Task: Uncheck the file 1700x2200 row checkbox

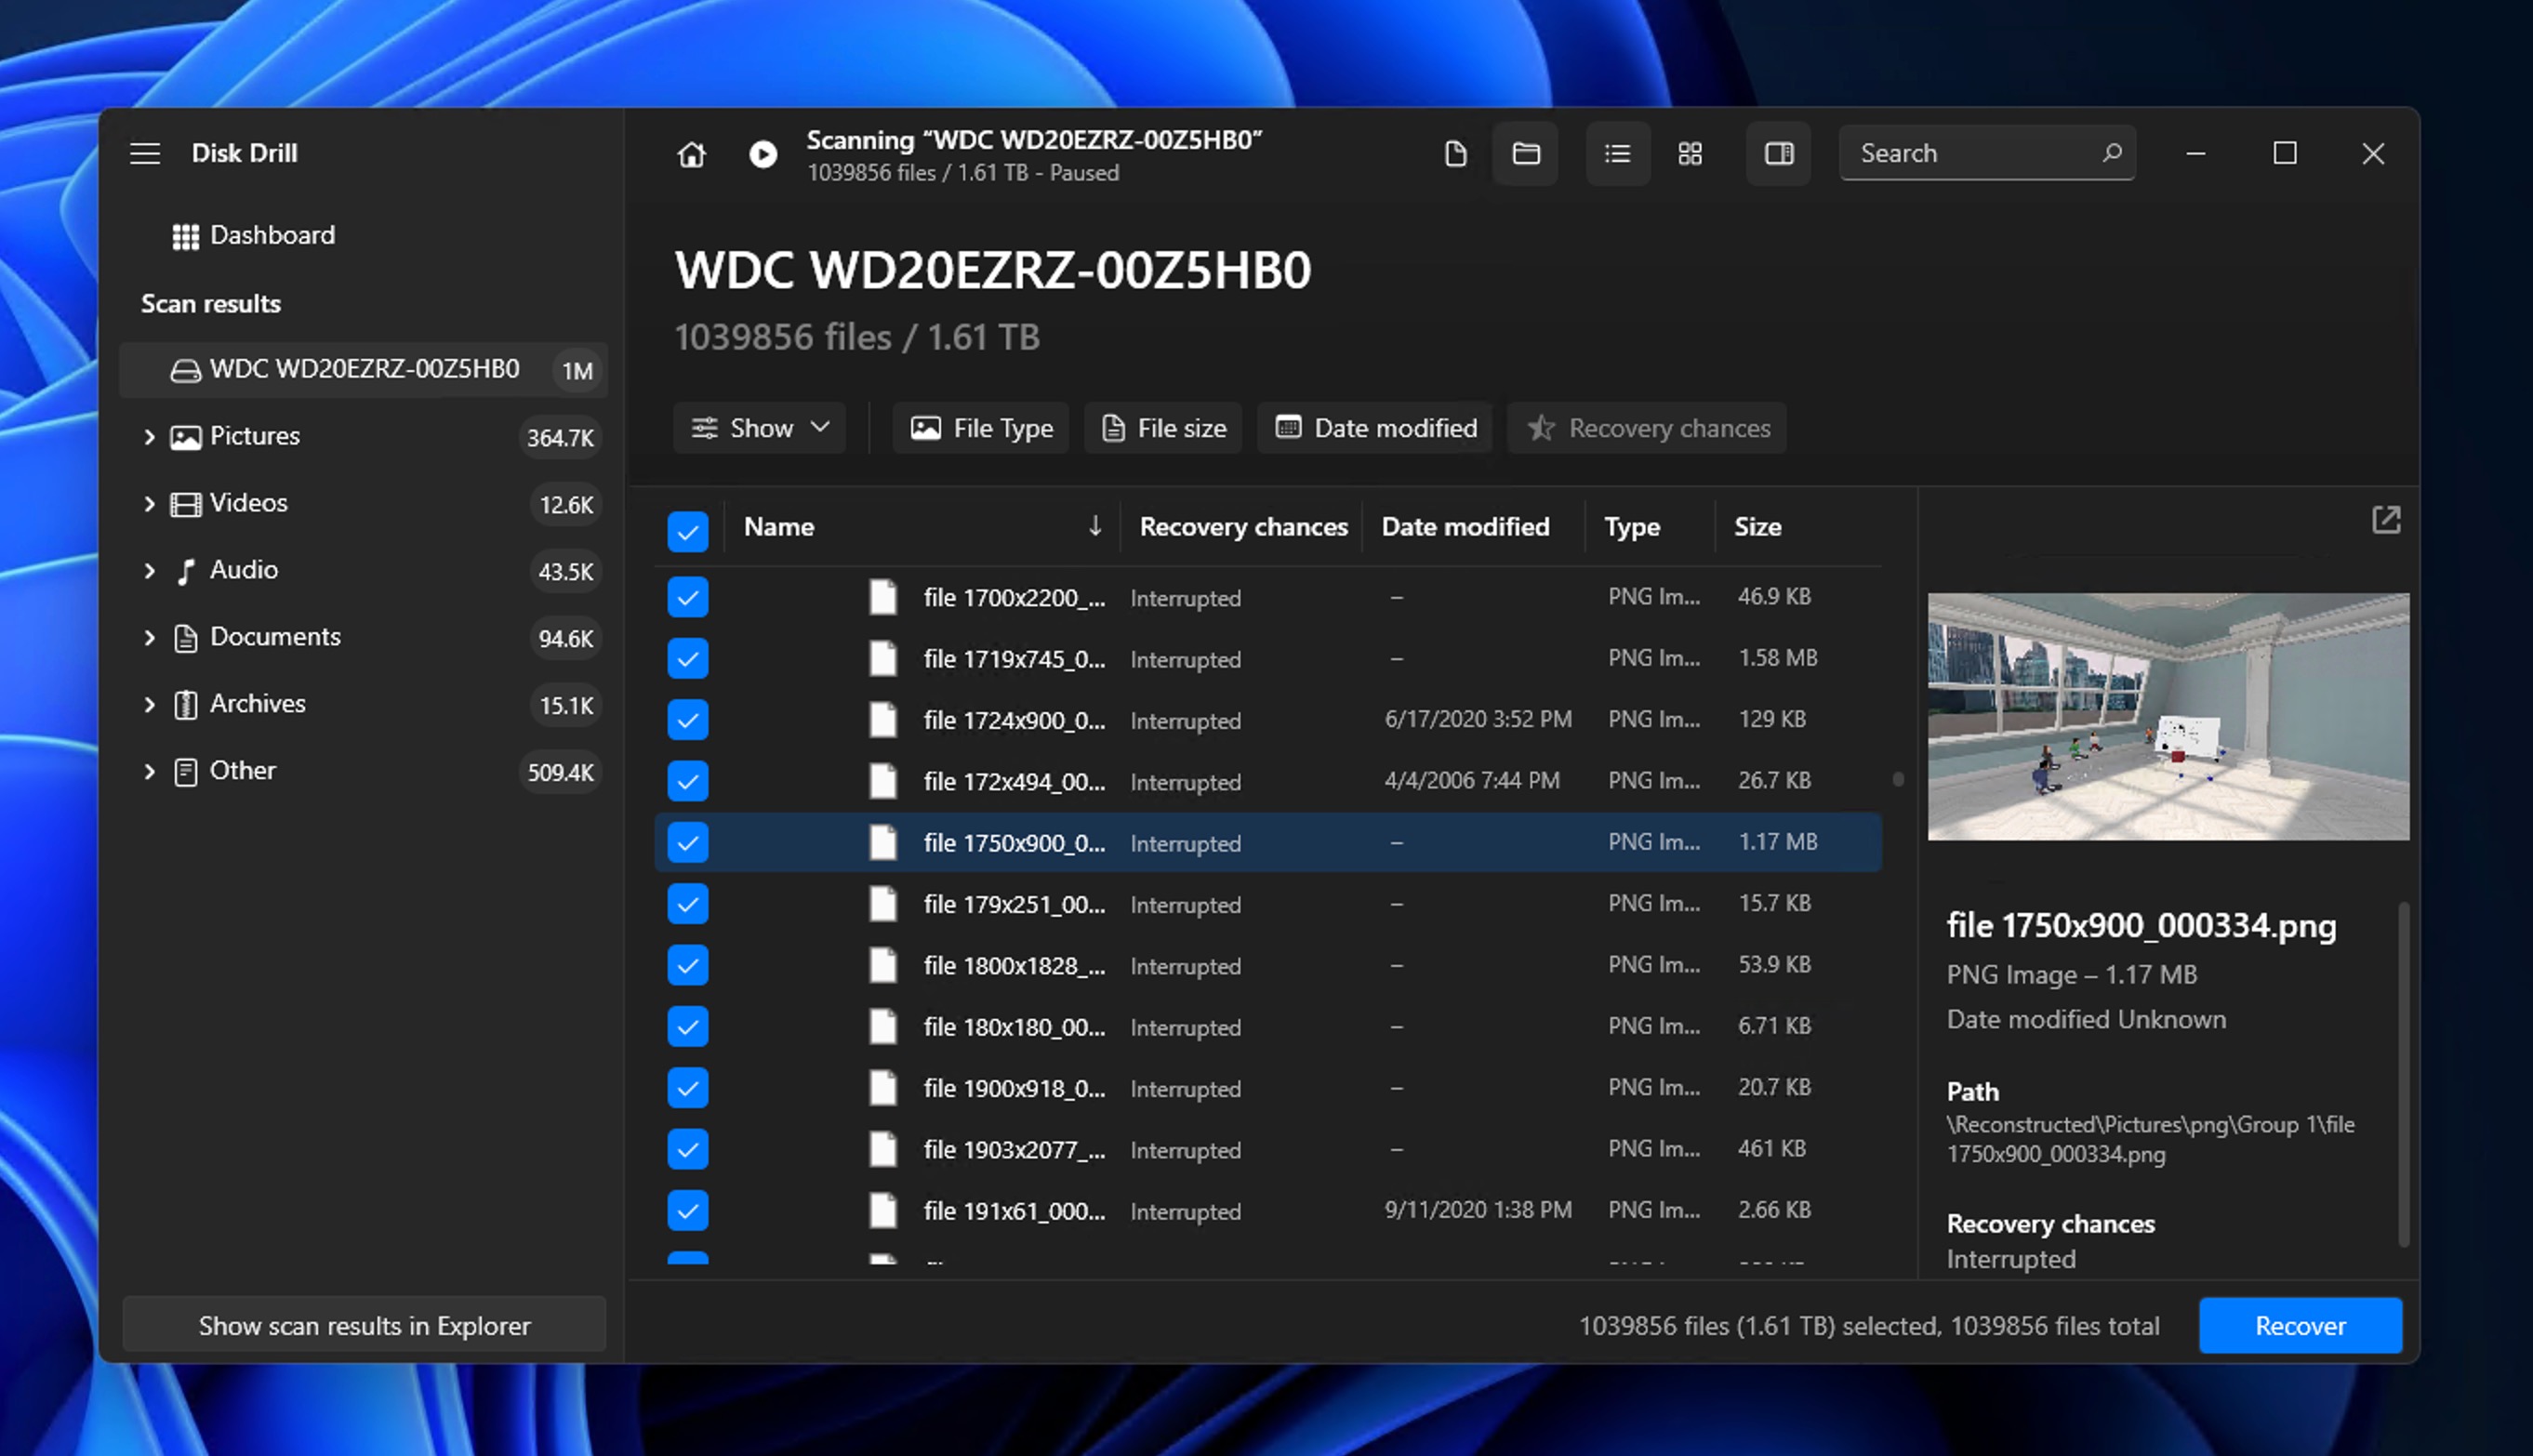Action: coord(688,597)
